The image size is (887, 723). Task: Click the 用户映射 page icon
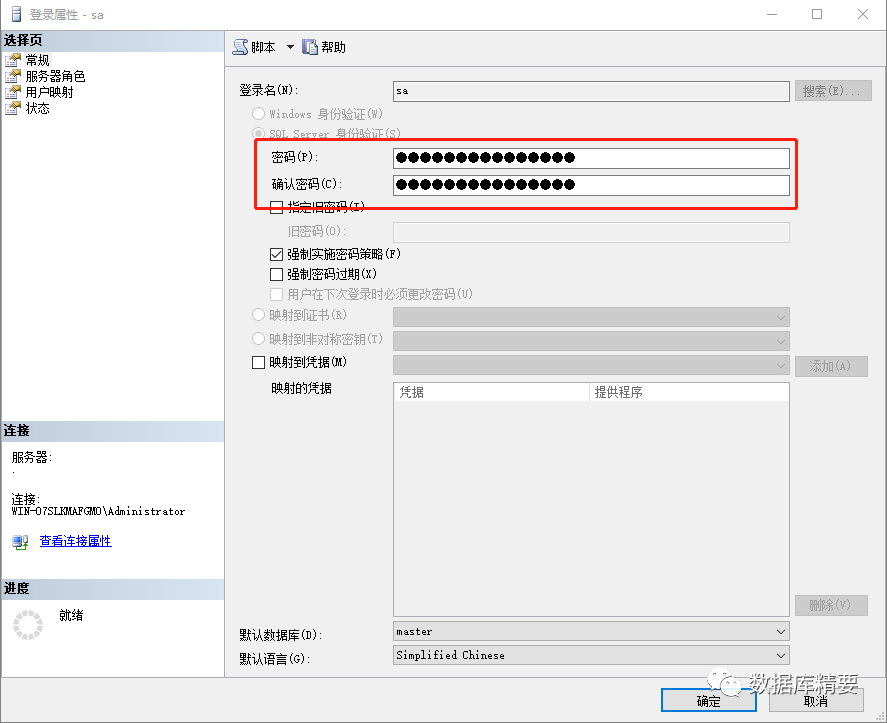[x=13, y=92]
